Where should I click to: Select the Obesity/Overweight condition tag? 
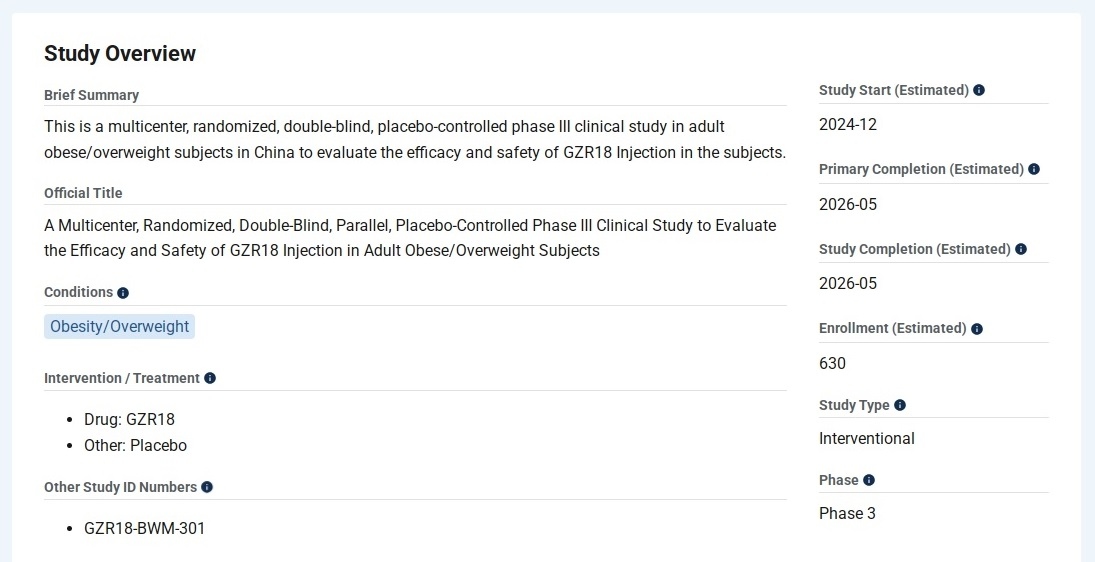[119, 326]
